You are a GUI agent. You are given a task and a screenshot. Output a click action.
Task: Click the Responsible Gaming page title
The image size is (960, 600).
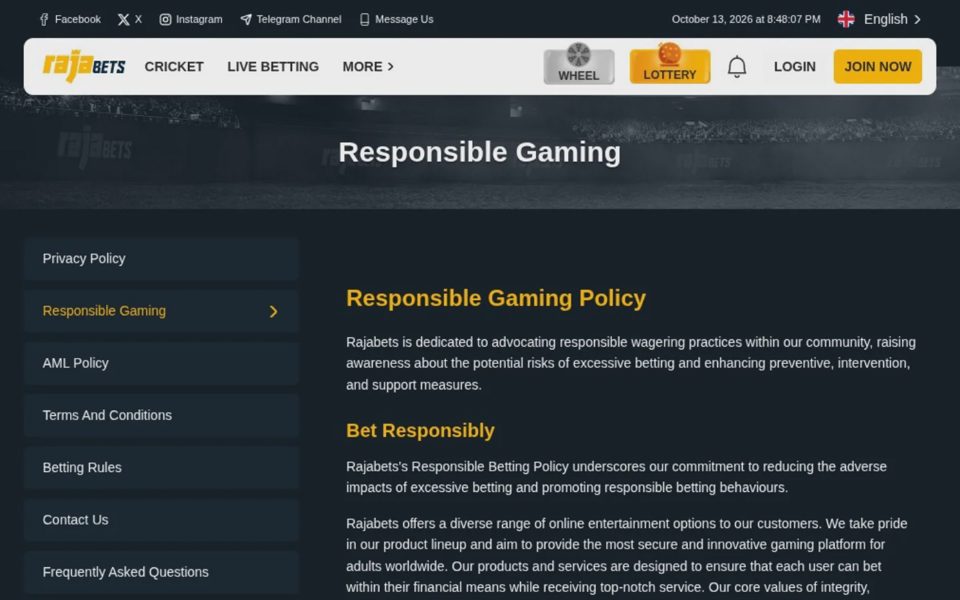click(479, 152)
